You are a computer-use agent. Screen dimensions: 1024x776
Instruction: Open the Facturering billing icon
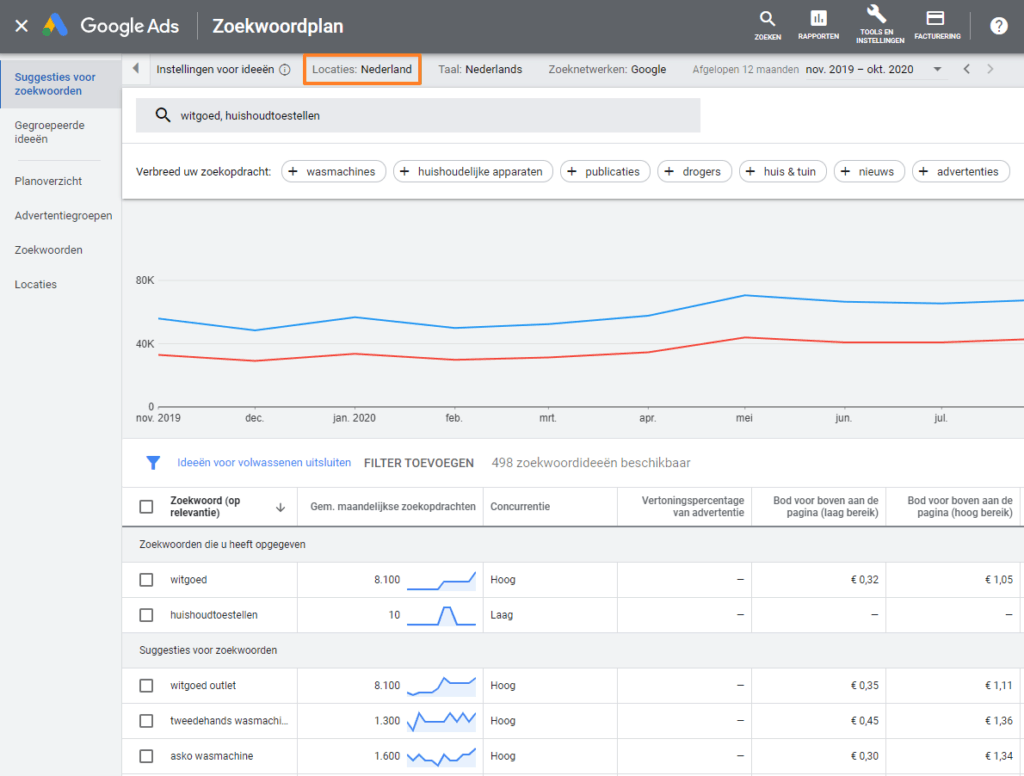coord(937,26)
